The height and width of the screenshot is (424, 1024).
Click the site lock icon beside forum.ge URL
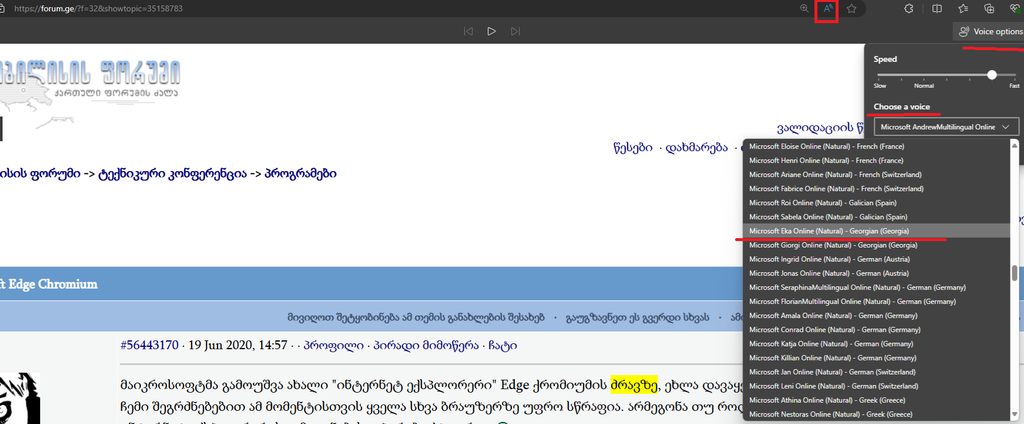pos(3,9)
